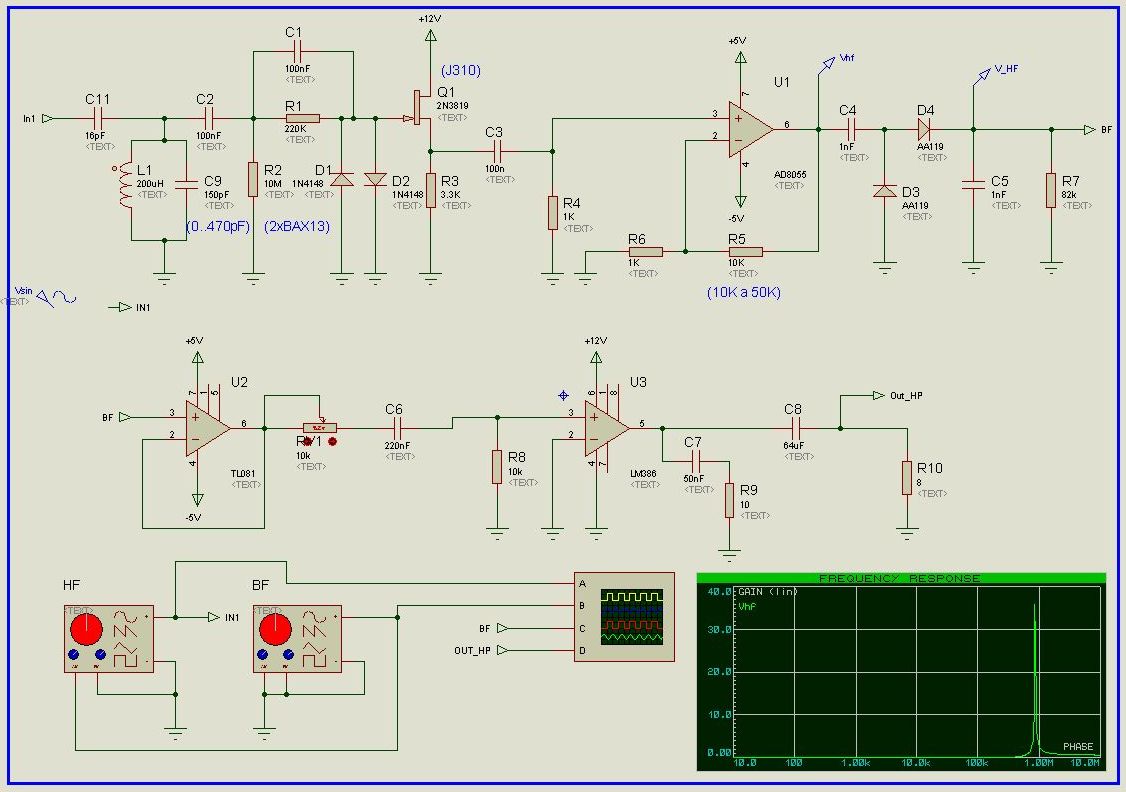Click the 'TL081' part label
Screen dimensions: 1126x792
(x=243, y=474)
